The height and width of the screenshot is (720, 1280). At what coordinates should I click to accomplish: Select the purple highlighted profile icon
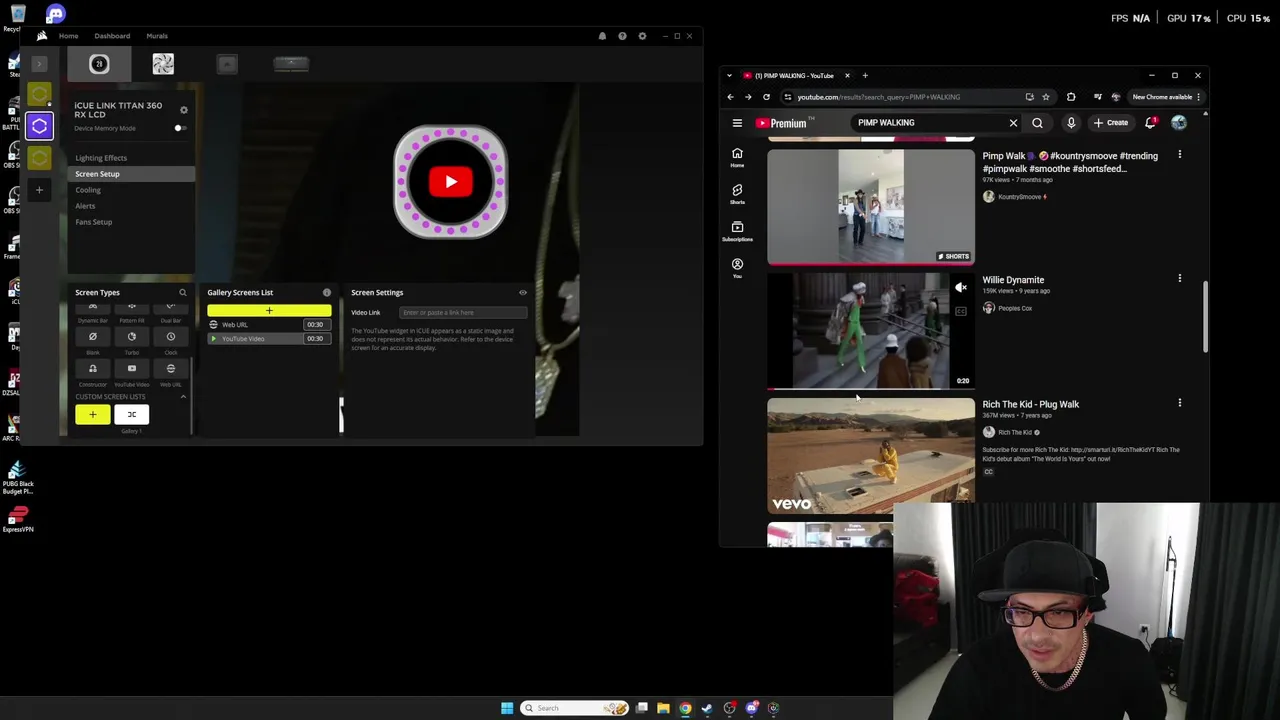pyautogui.click(x=39, y=126)
